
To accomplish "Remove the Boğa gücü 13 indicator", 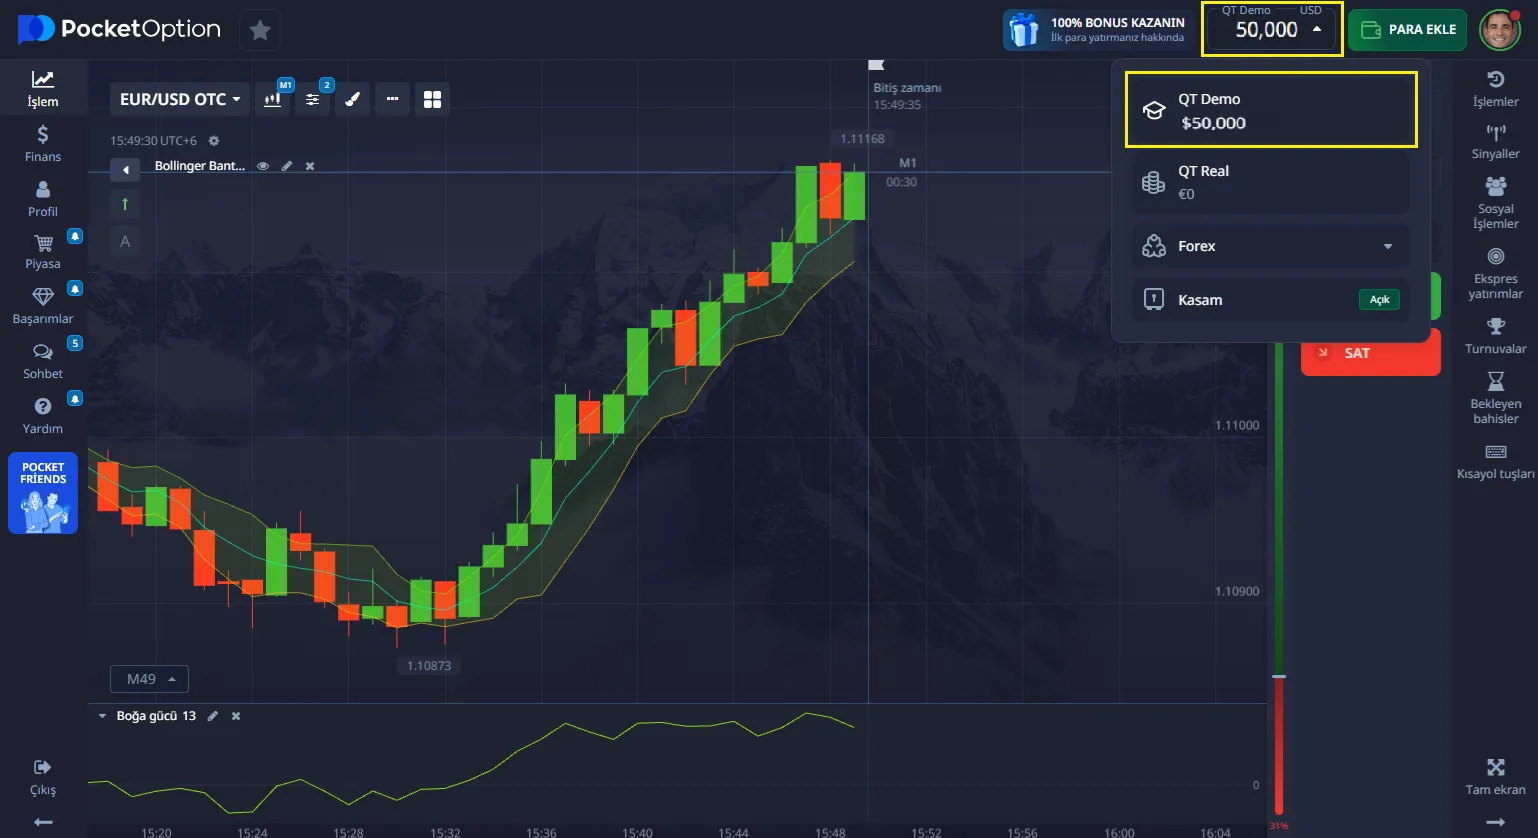I will click(x=236, y=716).
